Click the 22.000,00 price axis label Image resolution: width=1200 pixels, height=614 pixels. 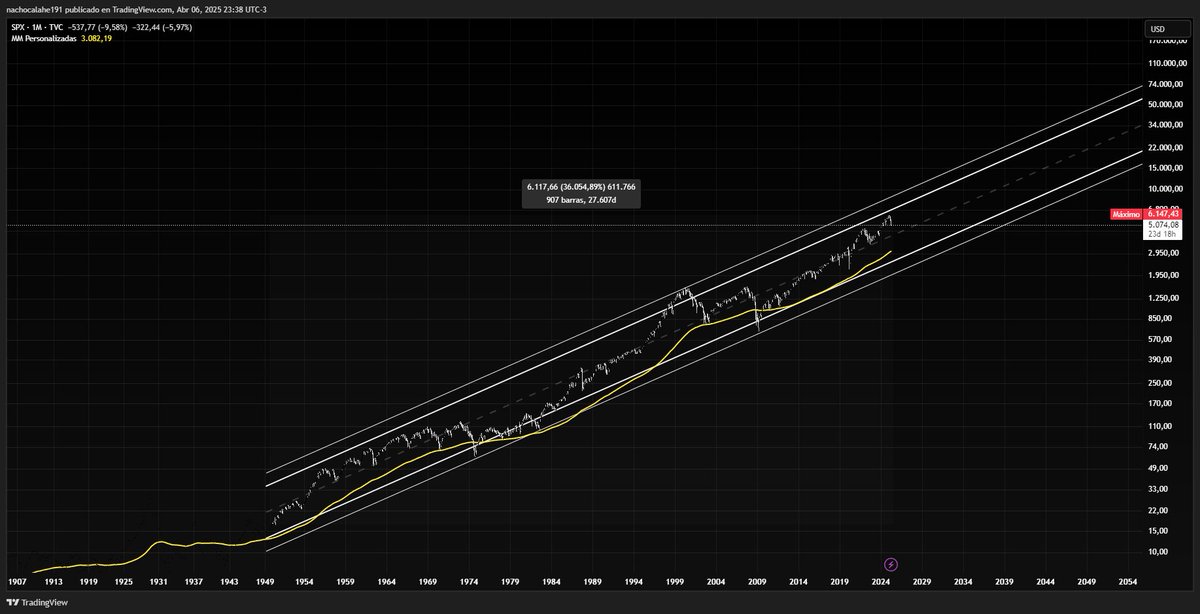tap(1166, 147)
